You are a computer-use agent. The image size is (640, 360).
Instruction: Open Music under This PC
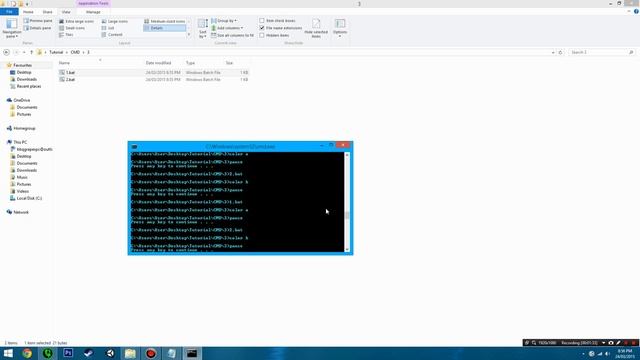(x=22, y=177)
